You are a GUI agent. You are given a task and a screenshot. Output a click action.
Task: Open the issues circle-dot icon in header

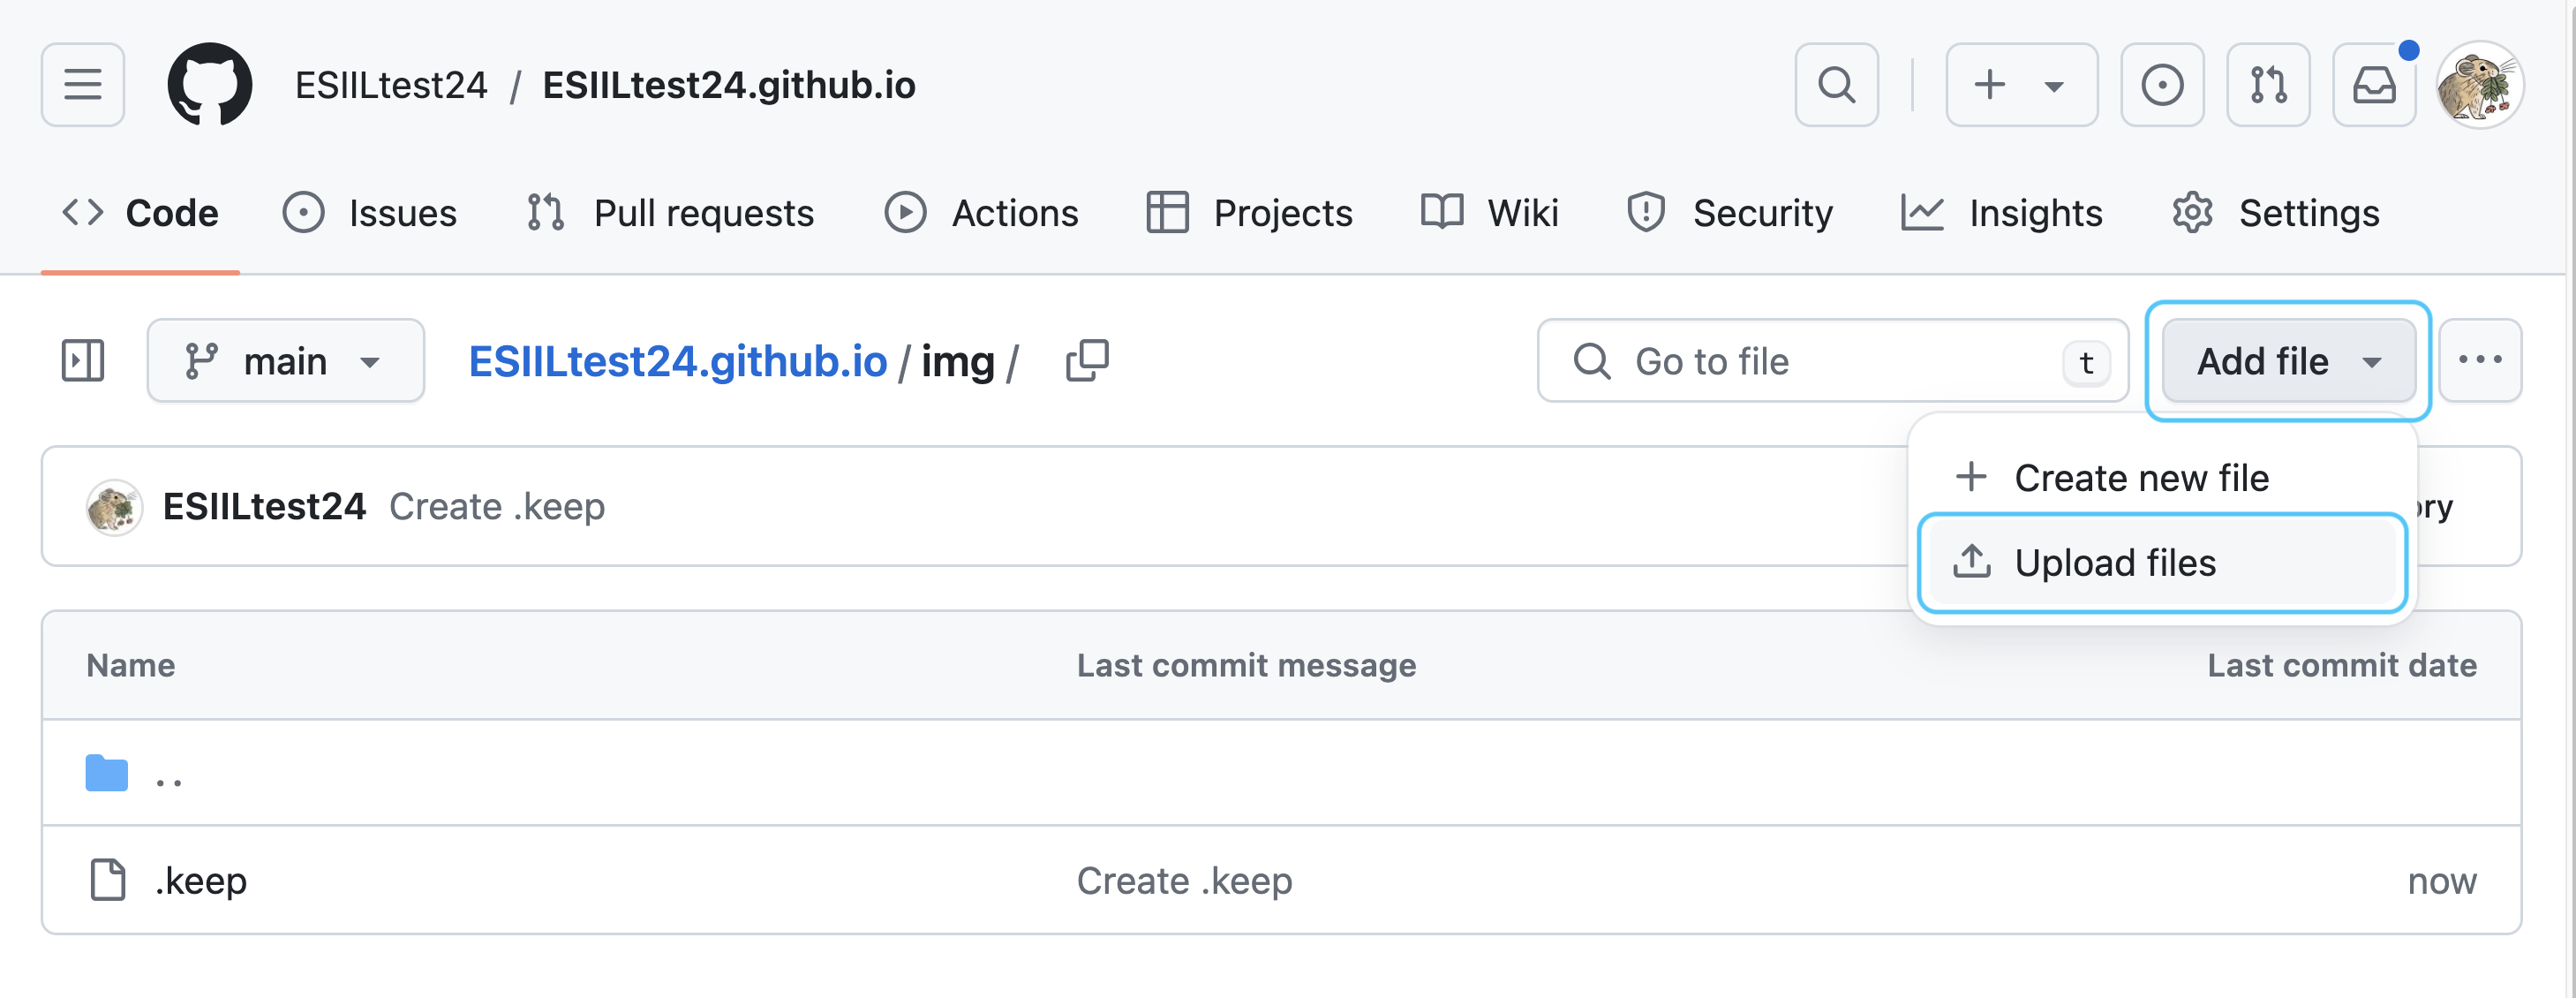2162,85
